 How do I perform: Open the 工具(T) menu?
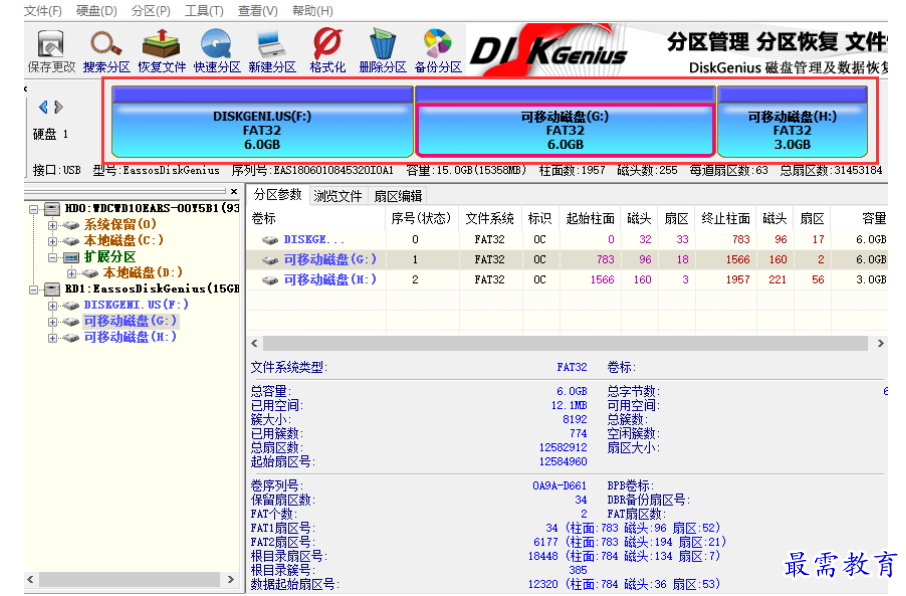(x=204, y=10)
